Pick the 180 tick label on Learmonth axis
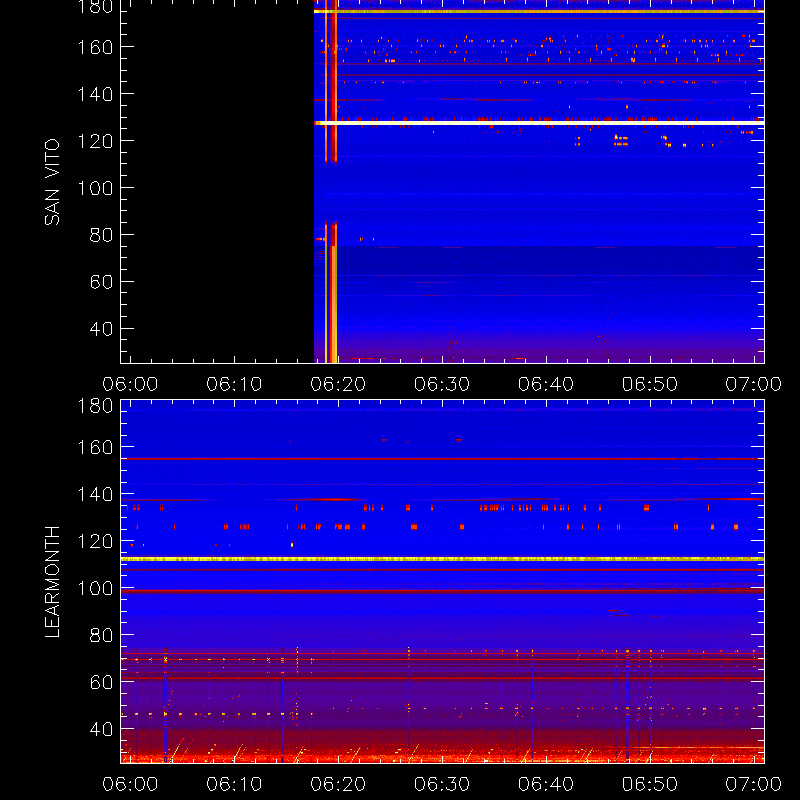 [x=95, y=406]
